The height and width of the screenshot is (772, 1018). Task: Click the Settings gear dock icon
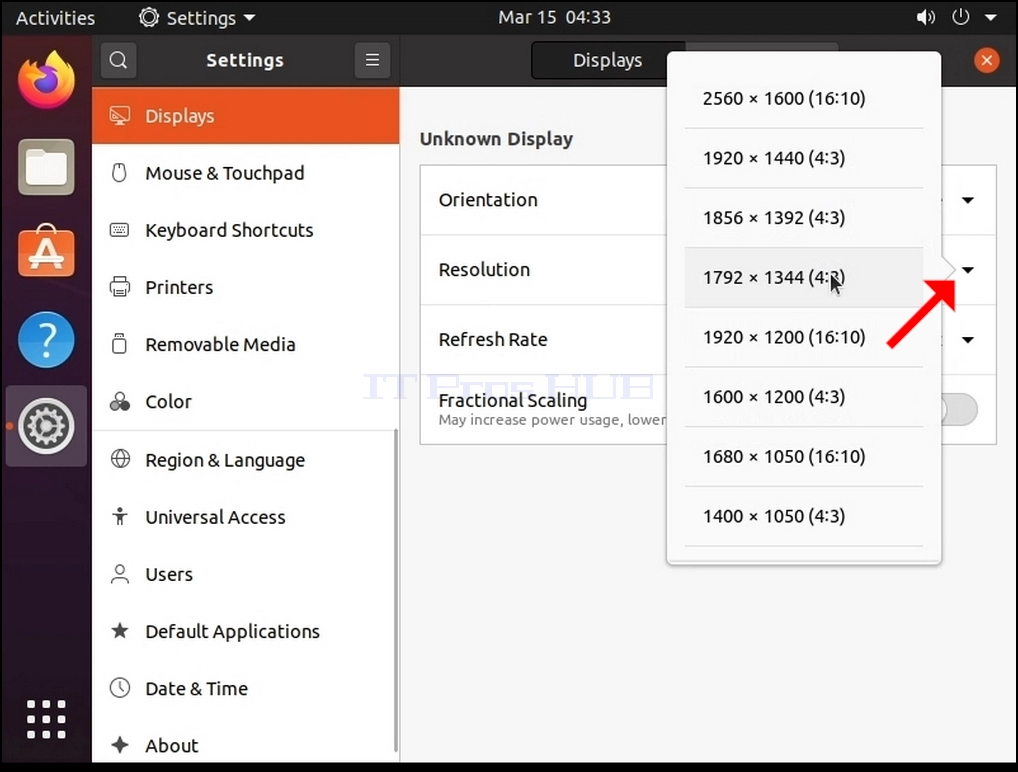[46, 426]
